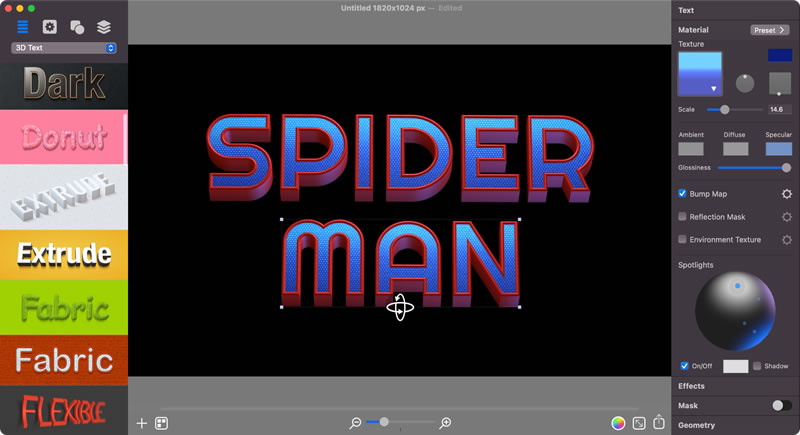The width and height of the screenshot is (800, 435).
Task: Turn on the Mask toggle
Action: click(x=782, y=405)
